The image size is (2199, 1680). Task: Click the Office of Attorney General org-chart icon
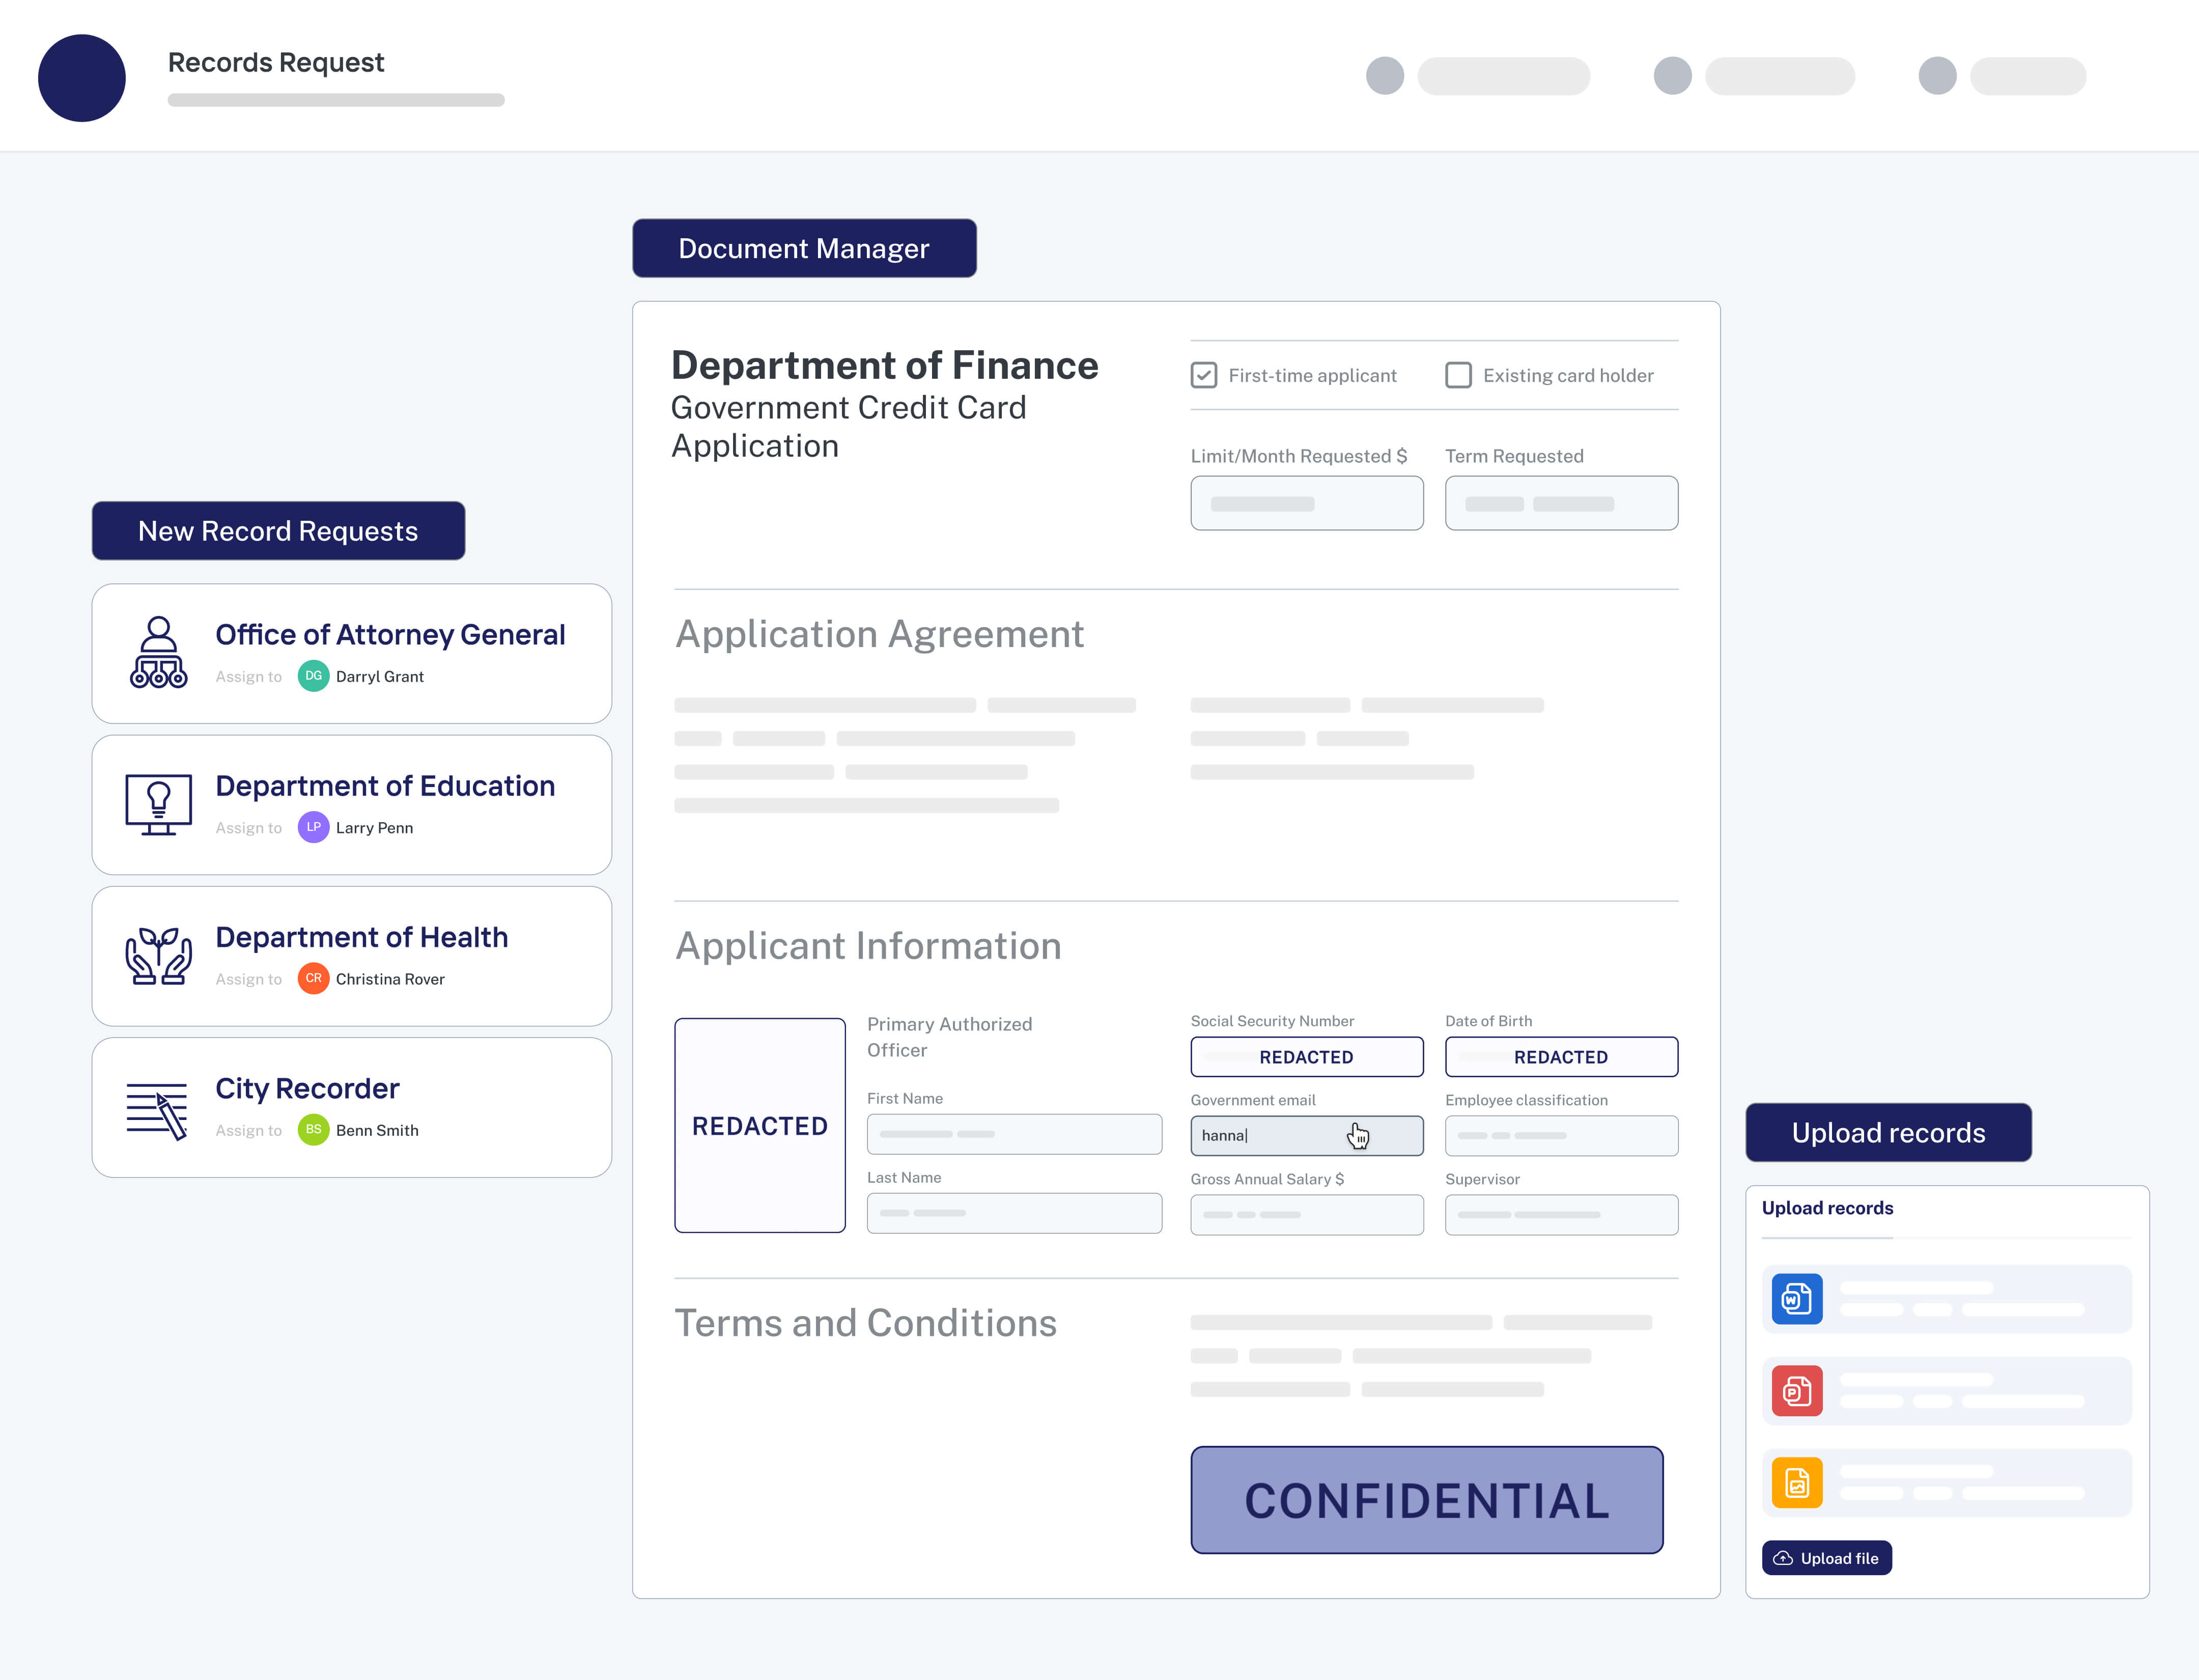click(158, 652)
